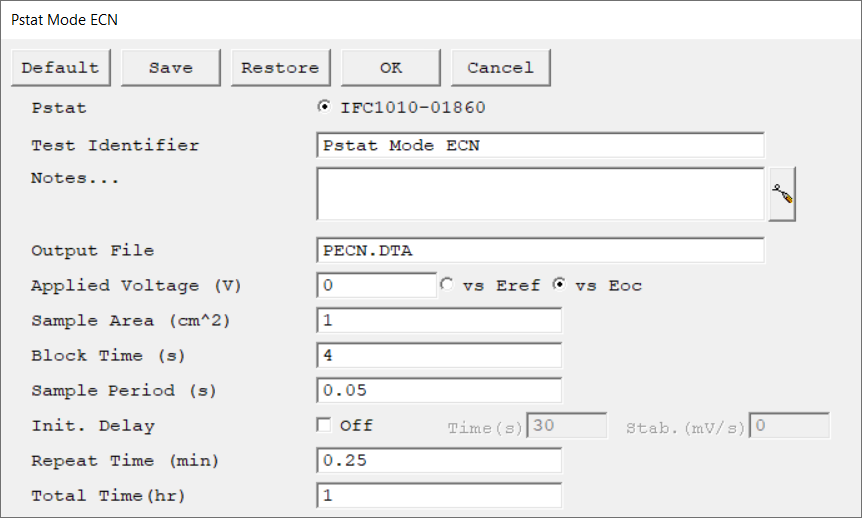The height and width of the screenshot is (518, 862).
Task: Click the Default button
Action: tap(61, 68)
